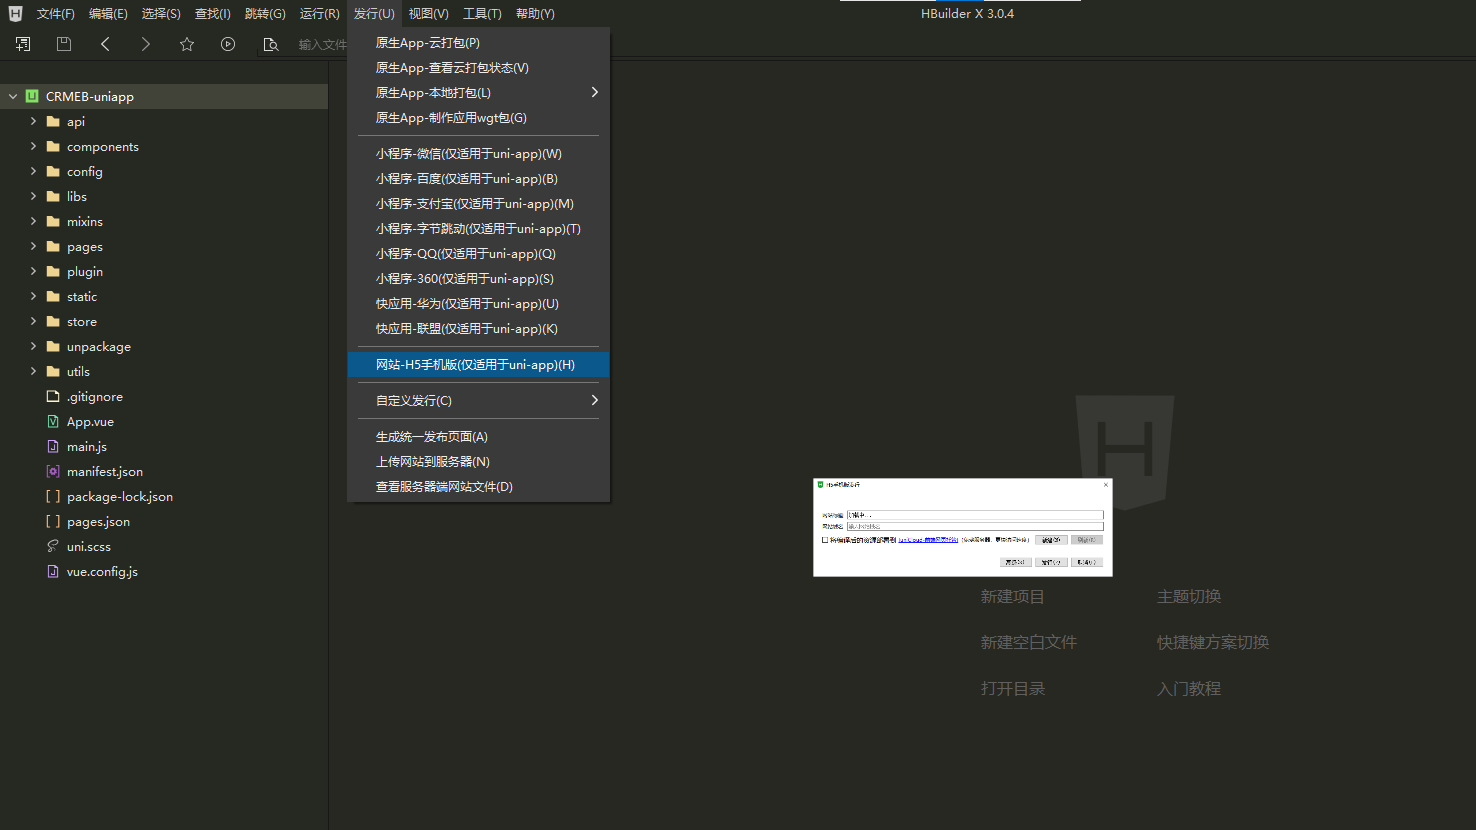Click the components folder icon
Screen dimensions: 1476x830
pyautogui.click(x=53, y=146)
